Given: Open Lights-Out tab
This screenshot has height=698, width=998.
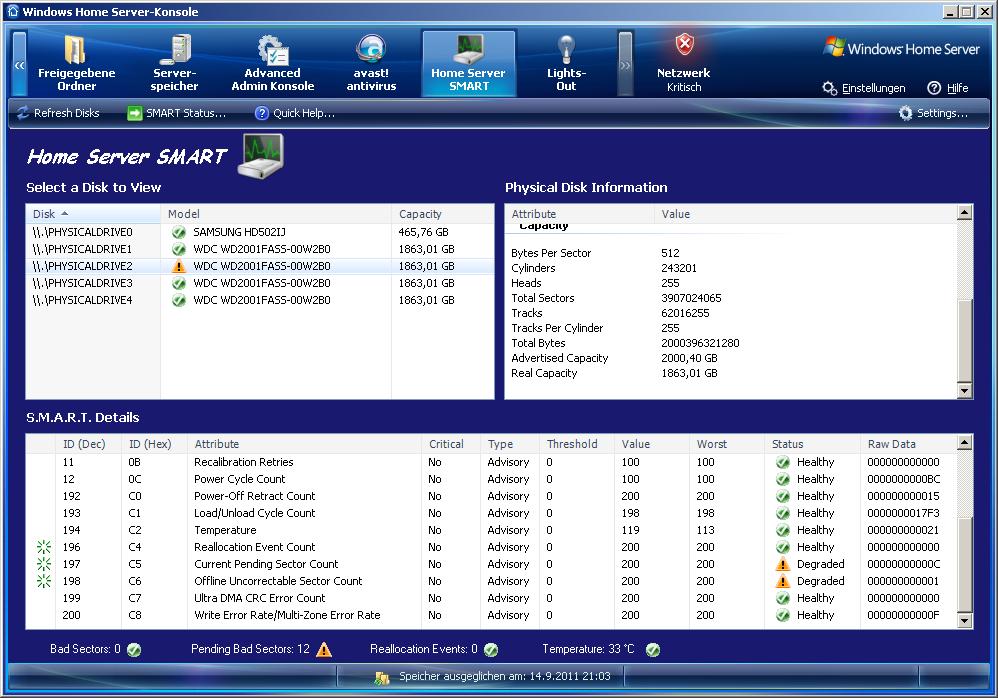Looking at the screenshot, I should [x=566, y=64].
